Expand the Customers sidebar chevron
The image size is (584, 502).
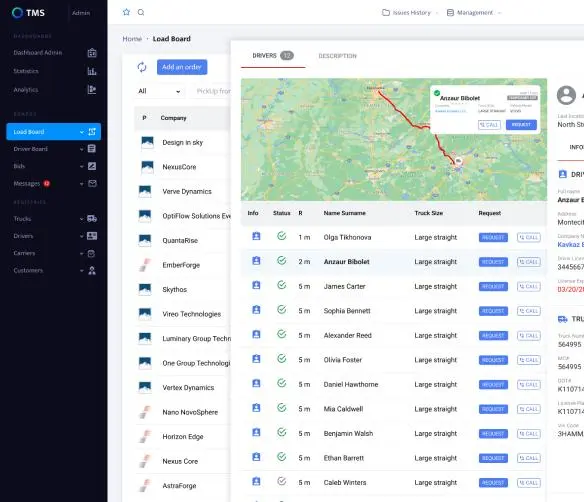coord(82,271)
